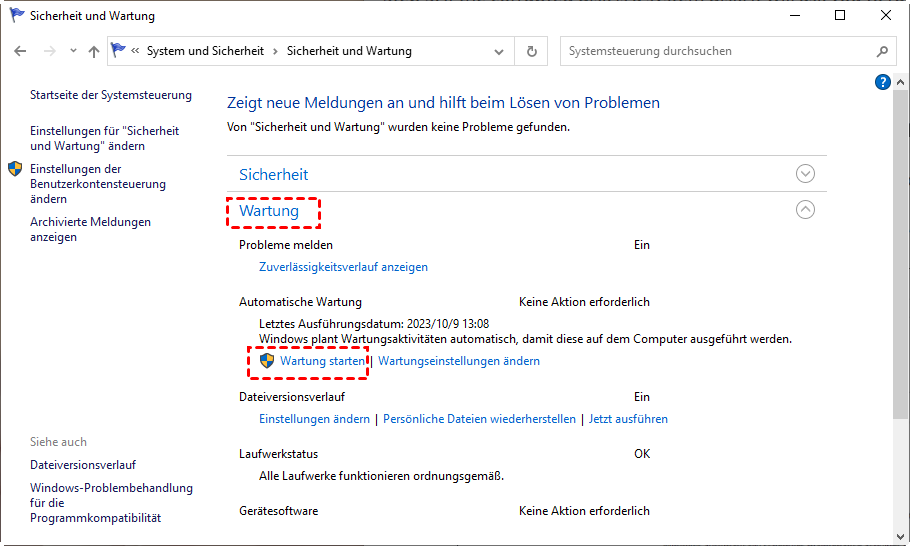Screen dimensions: 910x546
Task: Click Einstellungen ändern under Dateiversionsverlauf
Action: point(314,419)
